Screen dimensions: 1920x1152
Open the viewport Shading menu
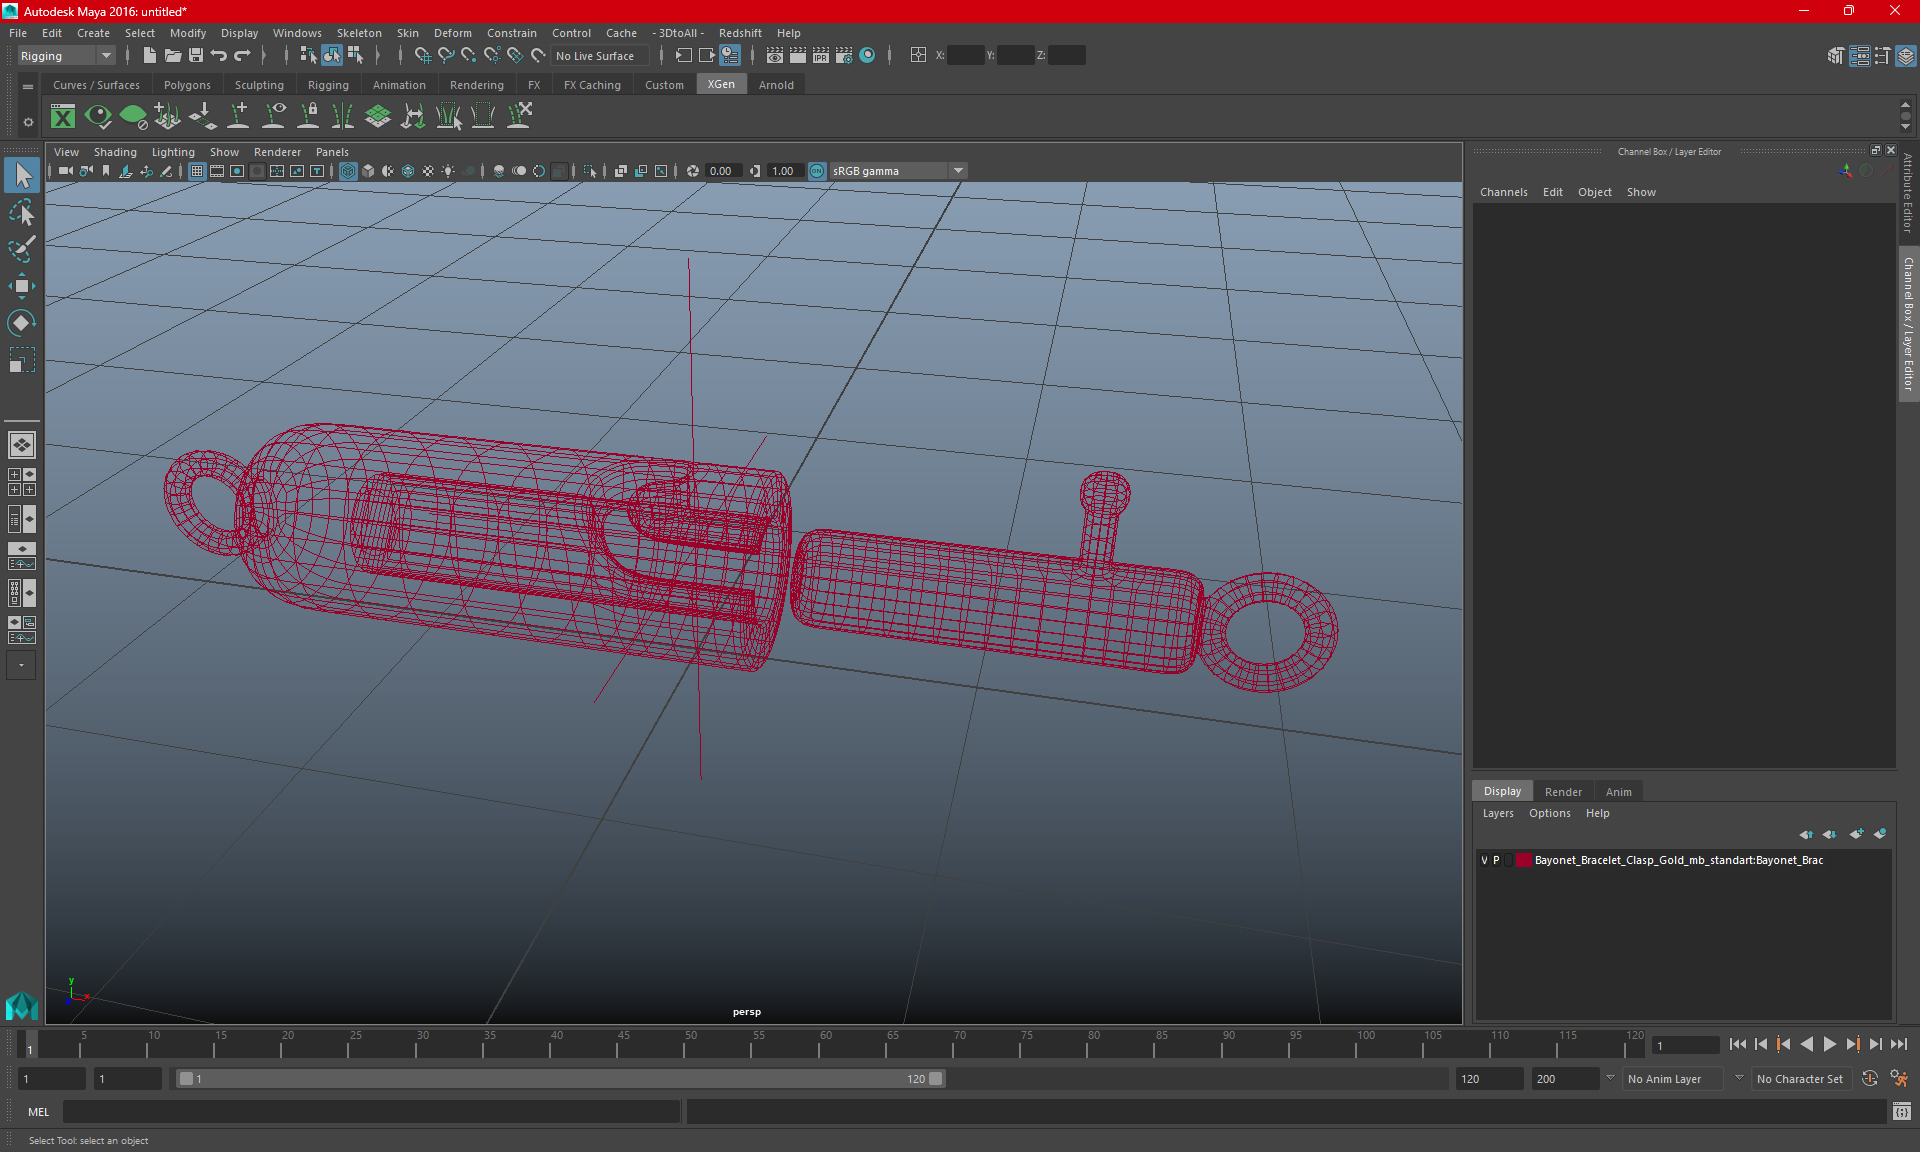point(115,152)
